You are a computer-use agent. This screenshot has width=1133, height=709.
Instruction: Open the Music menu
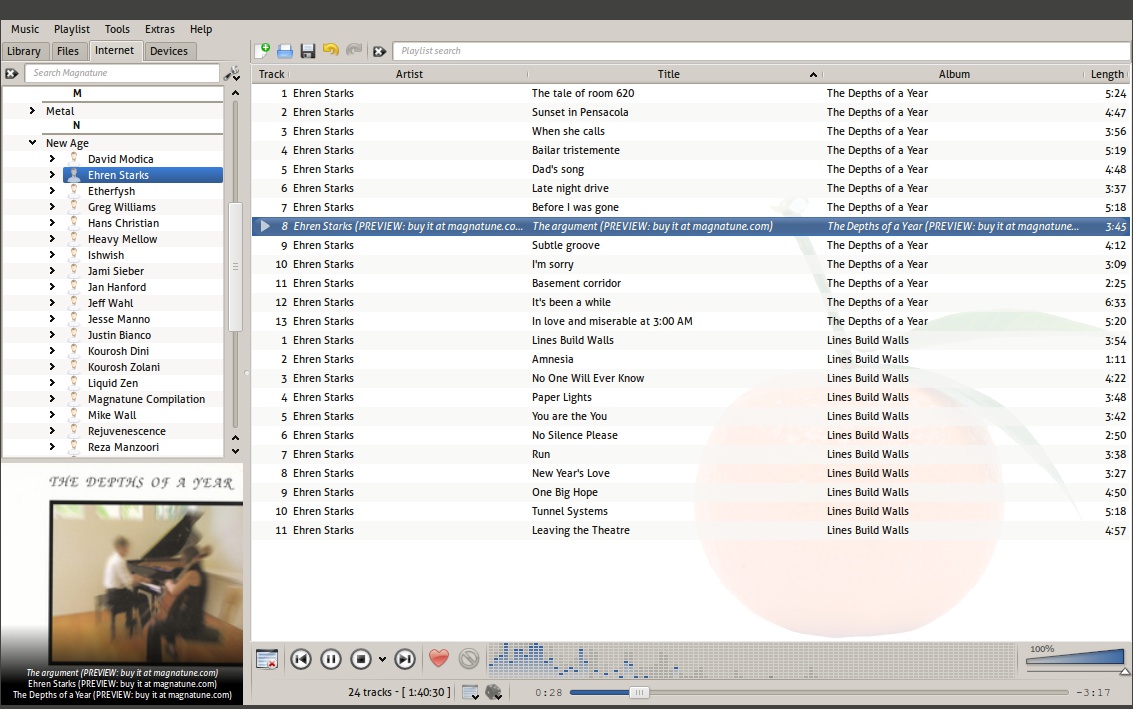tap(25, 29)
